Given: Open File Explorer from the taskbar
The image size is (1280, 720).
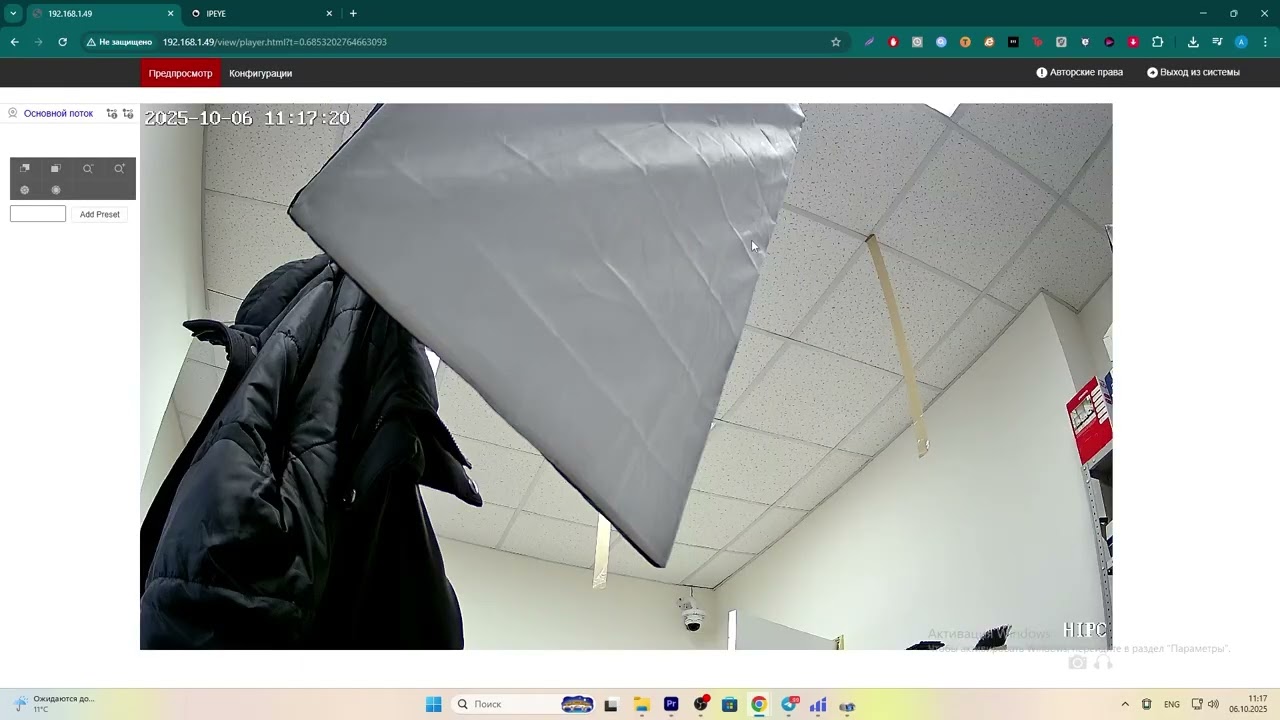Looking at the screenshot, I should tap(641, 705).
